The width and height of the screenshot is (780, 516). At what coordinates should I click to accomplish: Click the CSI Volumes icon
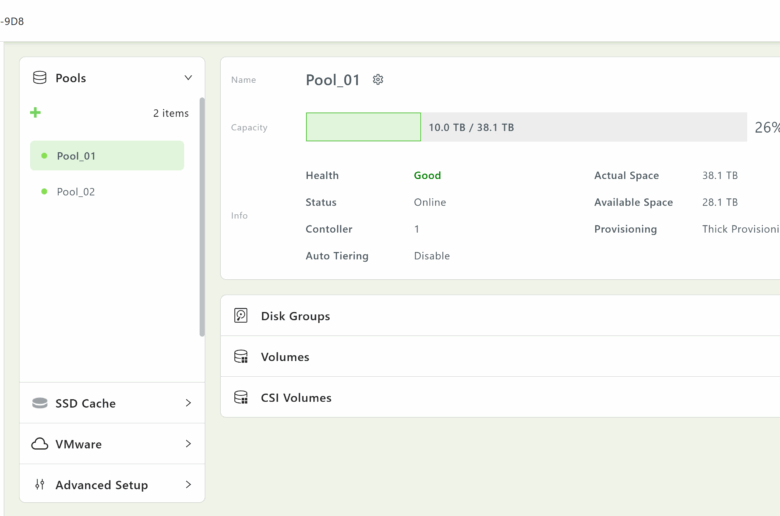click(x=241, y=398)
